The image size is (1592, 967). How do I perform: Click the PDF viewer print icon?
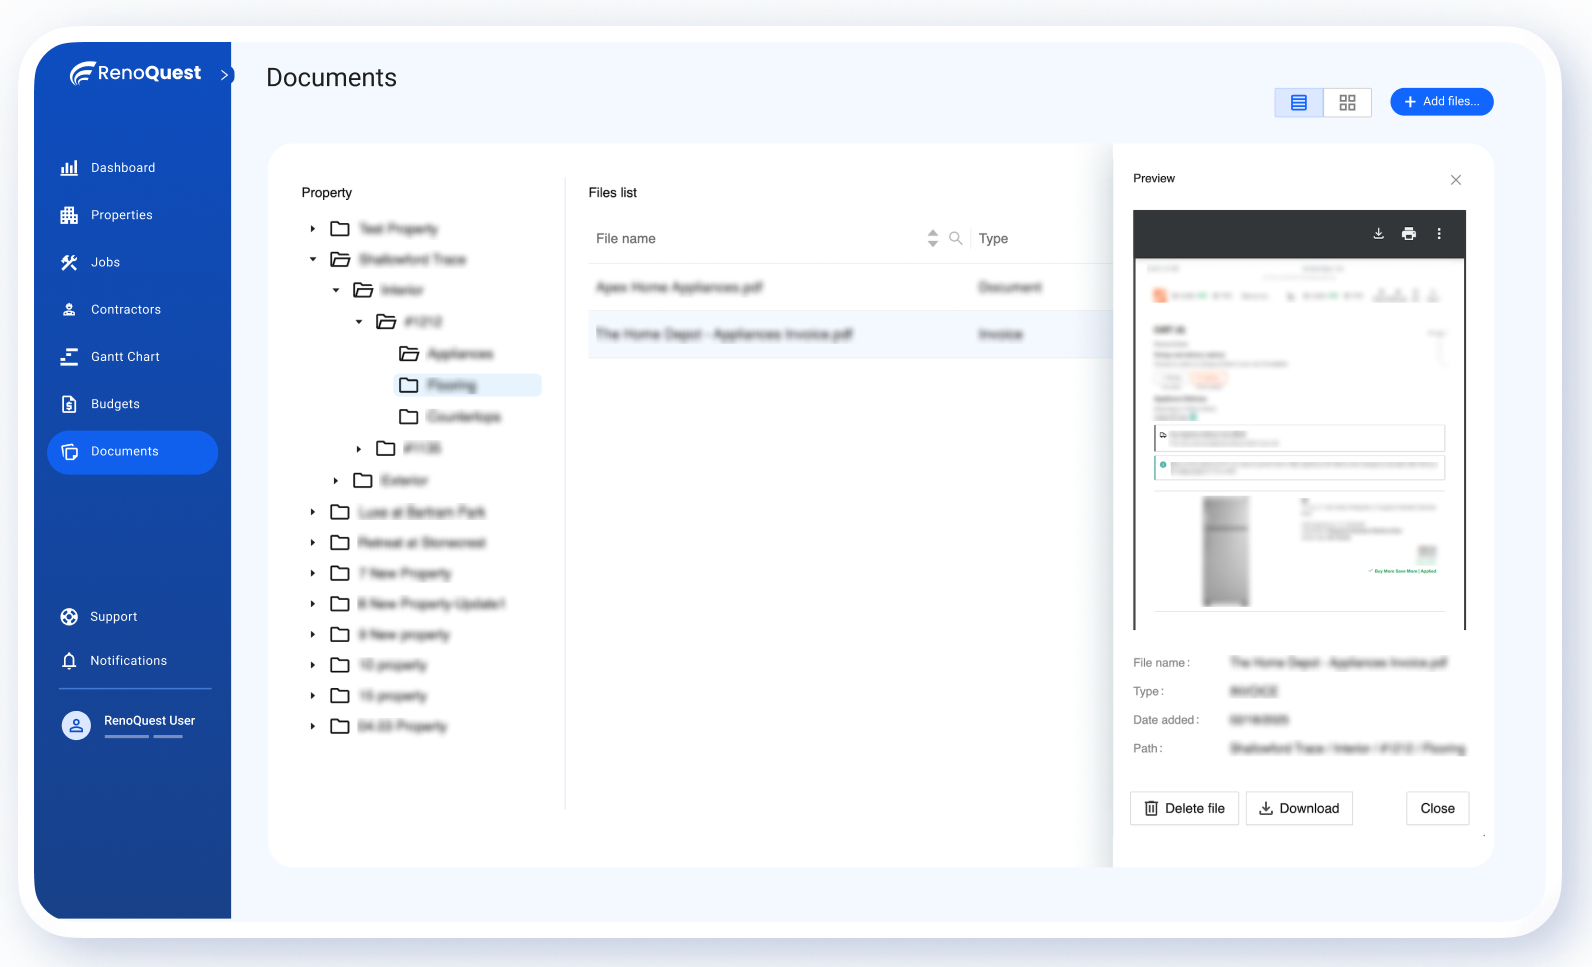pos(1409,233)
